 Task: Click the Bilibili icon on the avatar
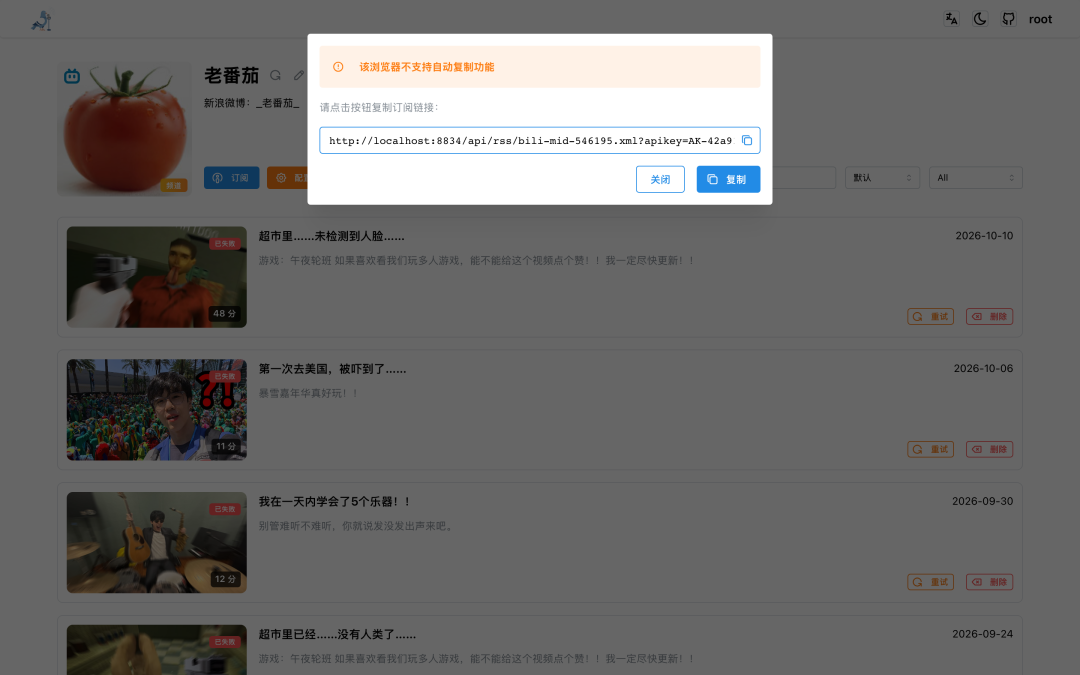pyautogui.click(x=72, y=76)
